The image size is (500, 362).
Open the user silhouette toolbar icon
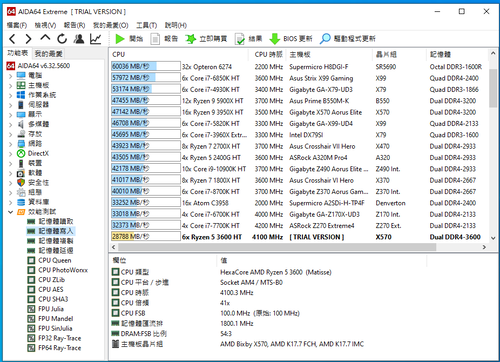[79, 39]
